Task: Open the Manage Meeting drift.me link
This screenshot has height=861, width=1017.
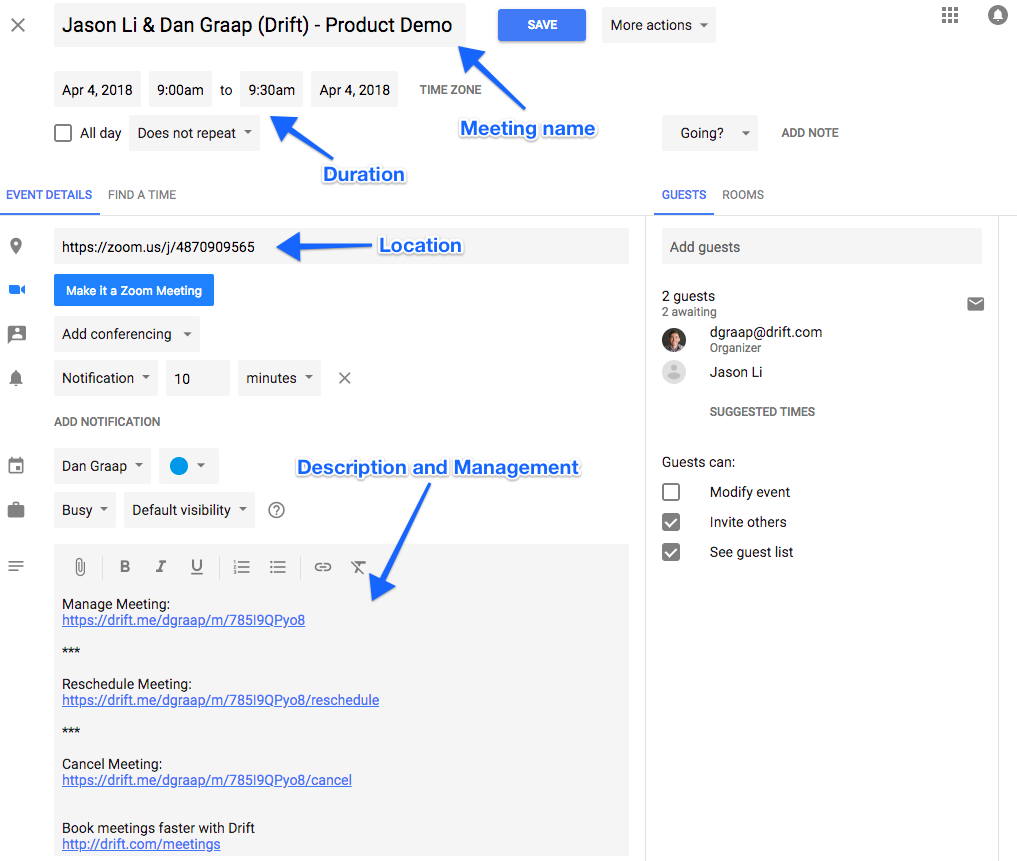Action: click(x=184, y=620)
